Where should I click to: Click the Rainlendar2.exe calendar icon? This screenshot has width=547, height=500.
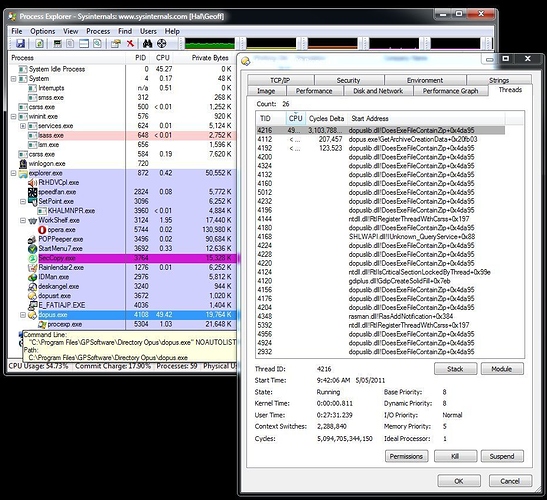(x=32, y=268)
